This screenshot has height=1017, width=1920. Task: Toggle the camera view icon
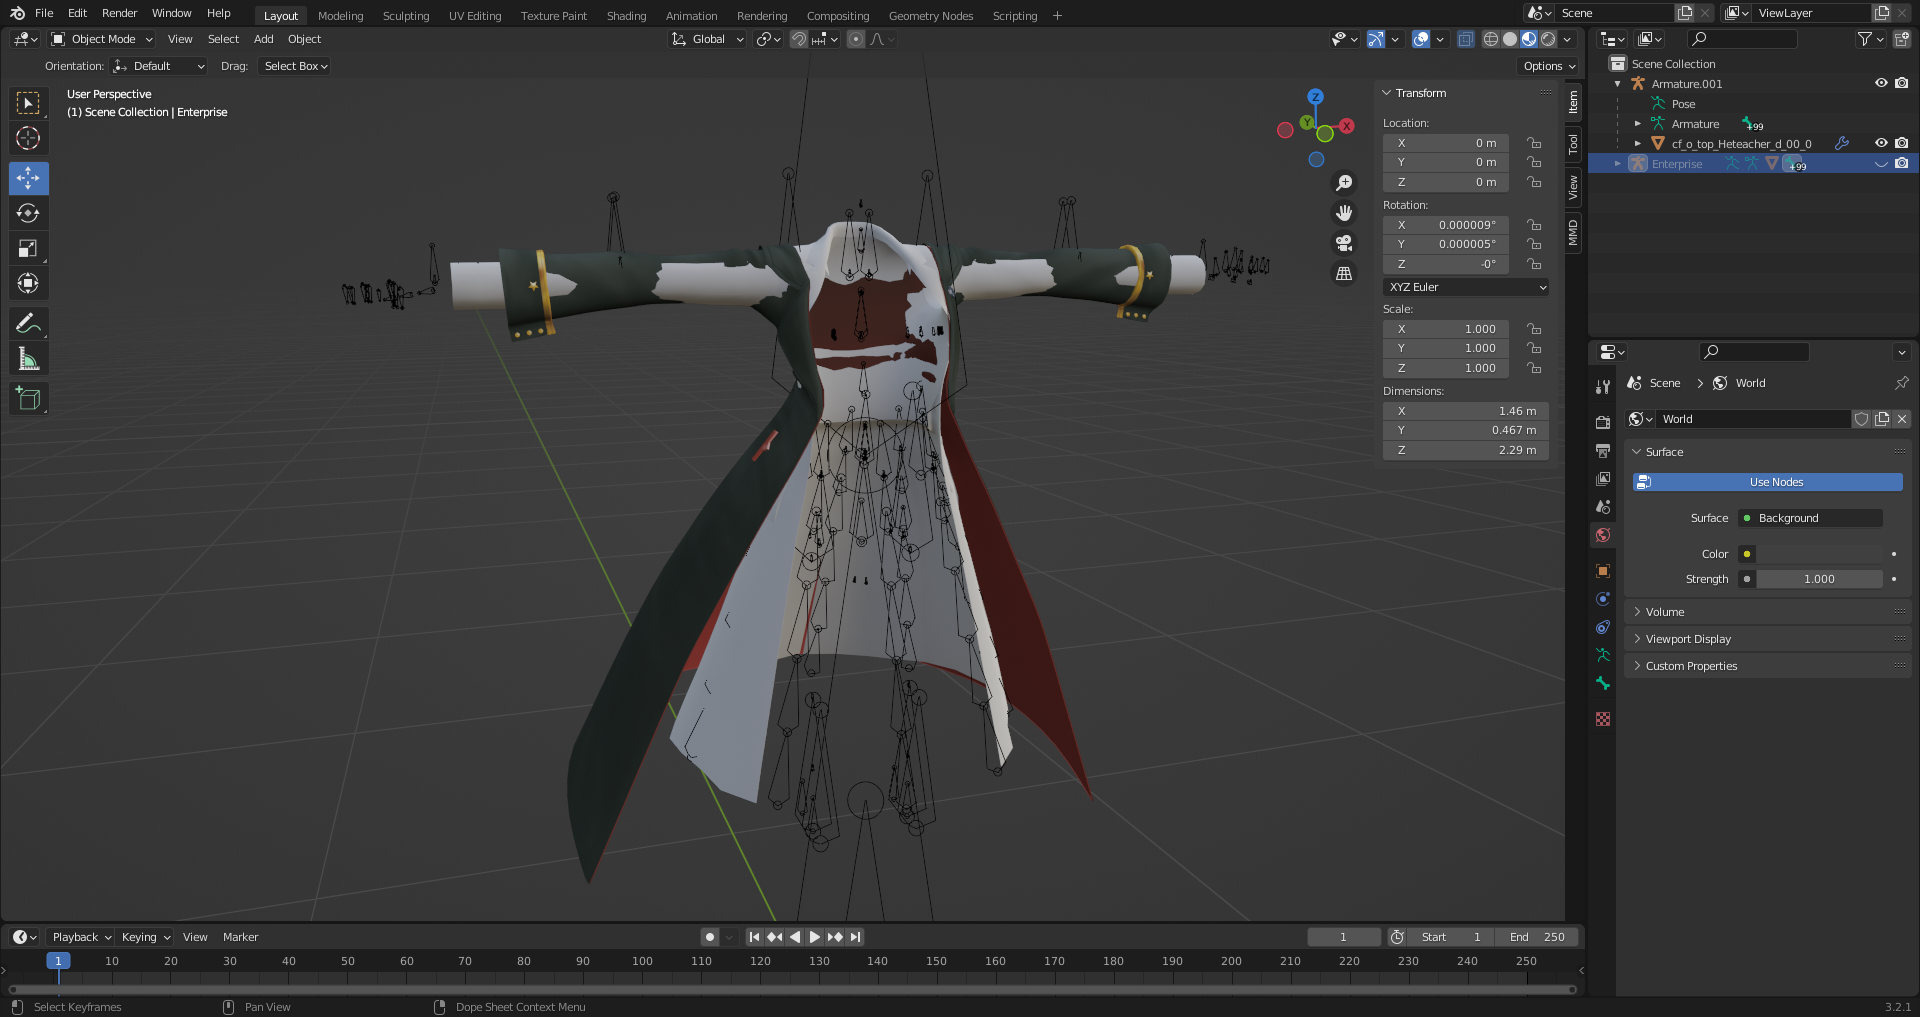[x=1344, y=243]
